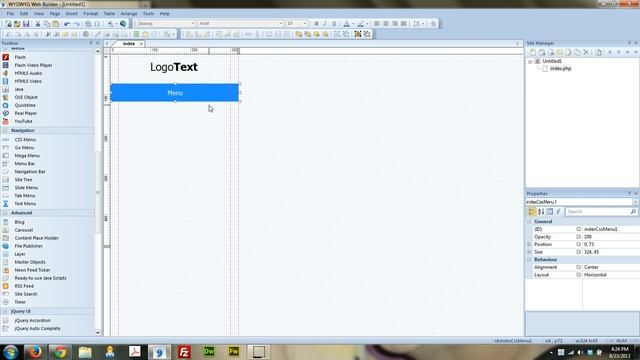Collapse the Advanced toolbox section
The width and height of the screenshot is (640, 360).
5,213
